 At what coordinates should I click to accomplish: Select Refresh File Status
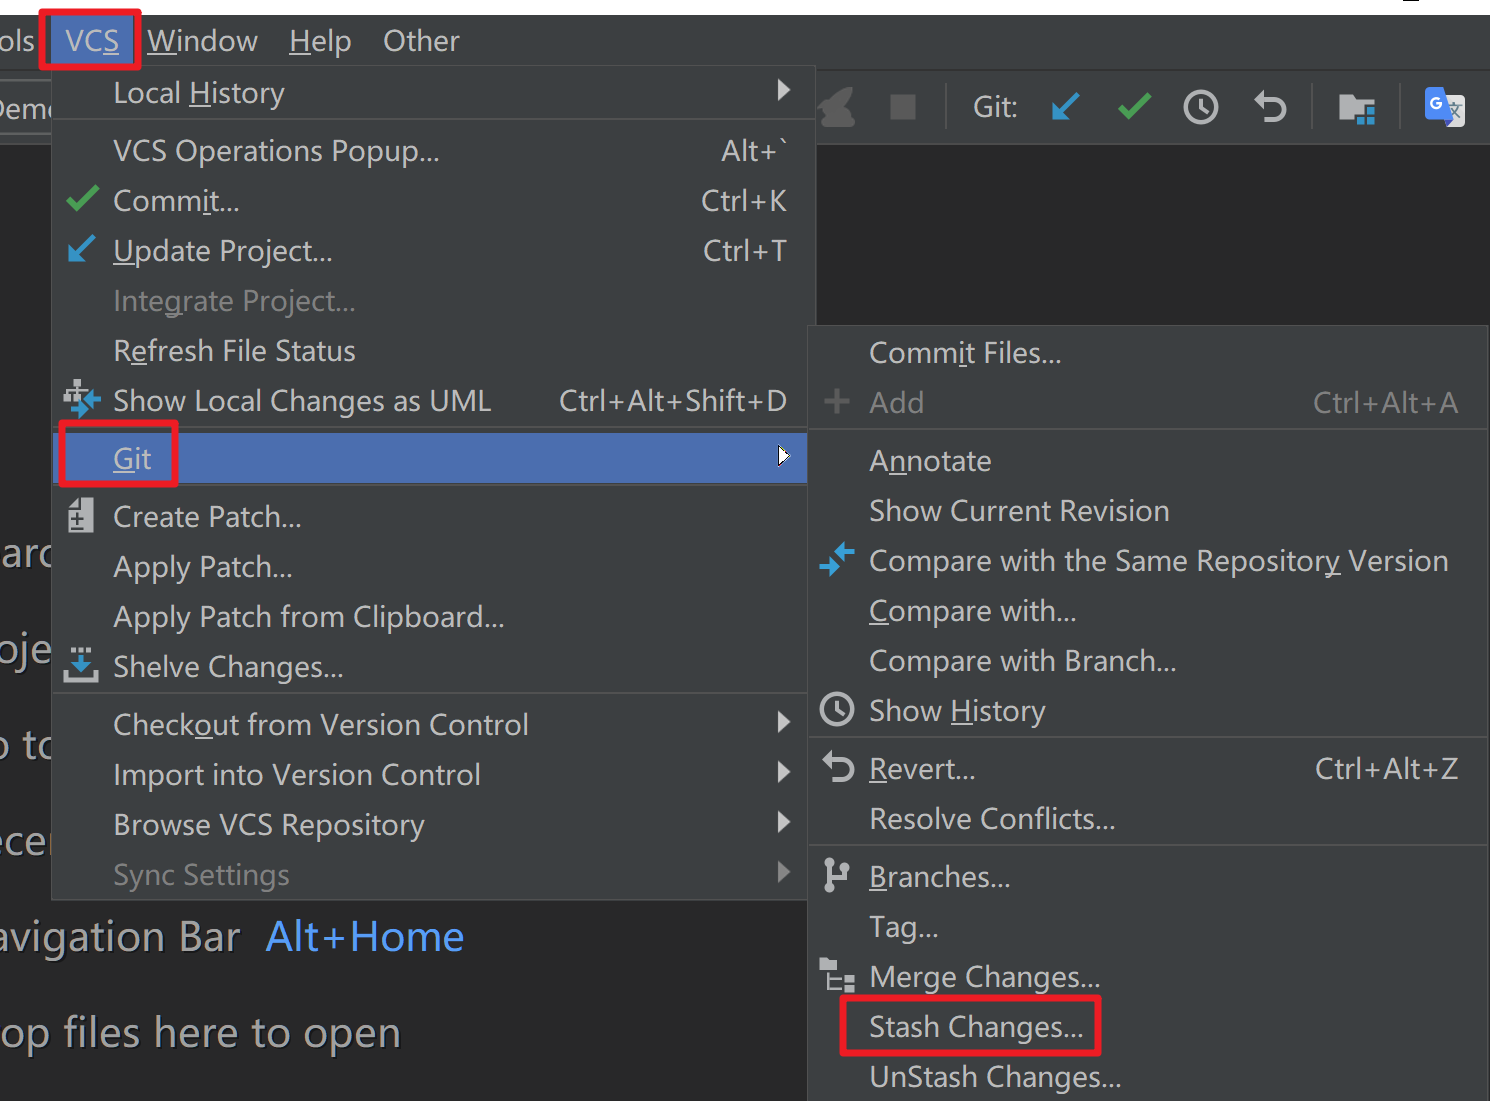430,351
